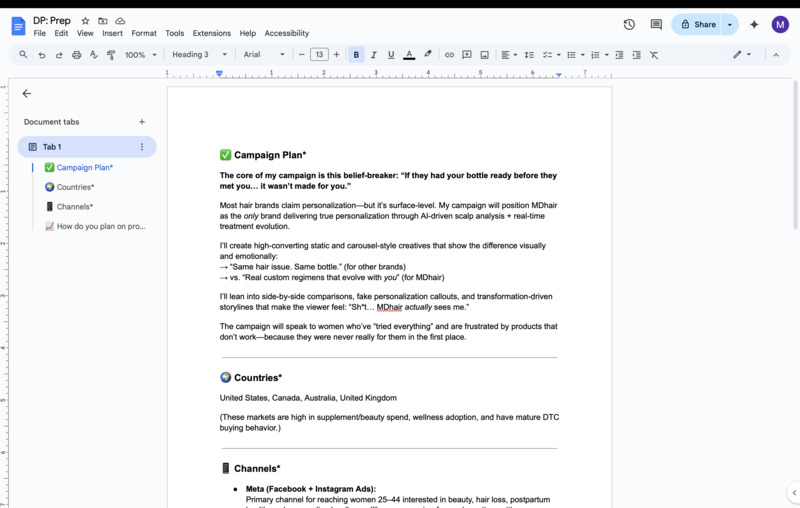Screen dimensions: 800x508
Task: Toggle numbered list
Action: point(595,55)
